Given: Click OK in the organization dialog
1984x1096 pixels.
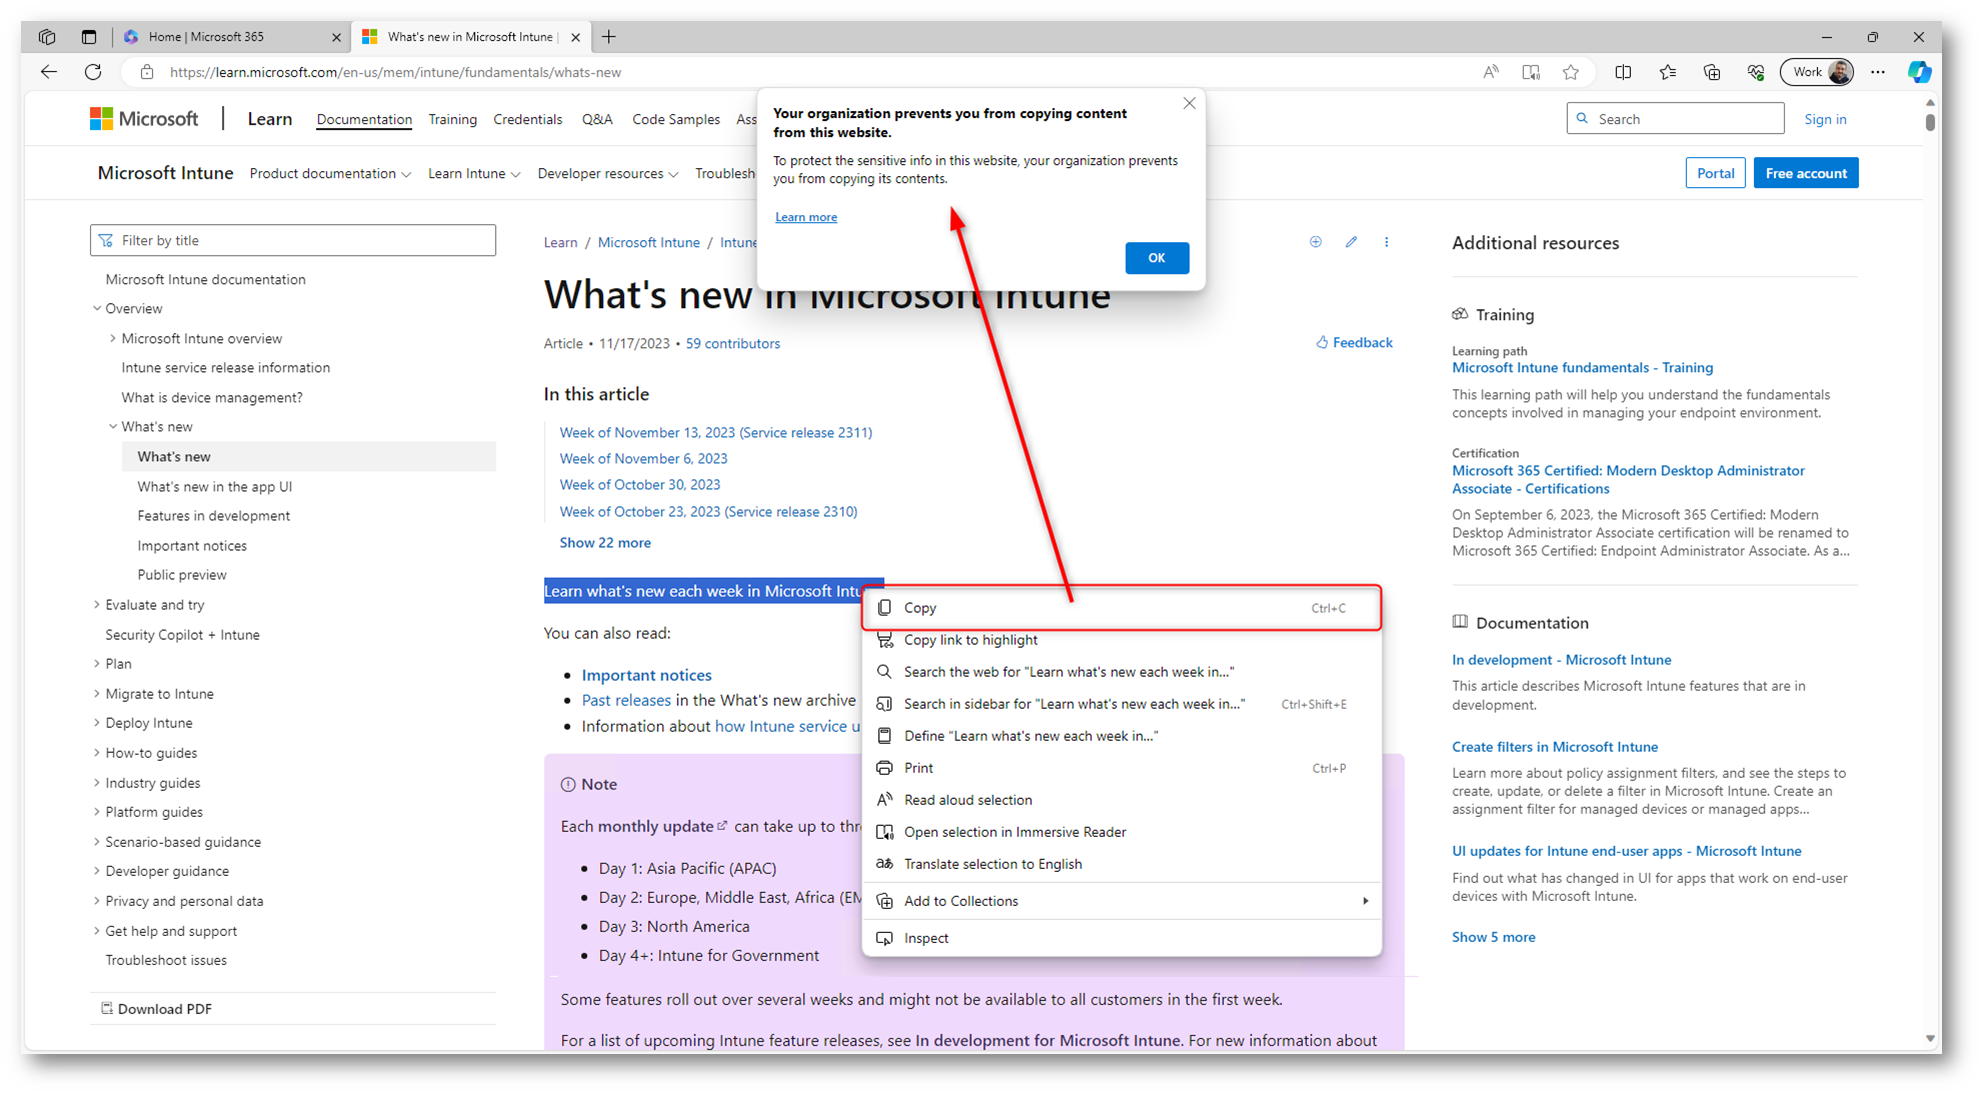Looking at the screenshot, I should point(1156,258).
